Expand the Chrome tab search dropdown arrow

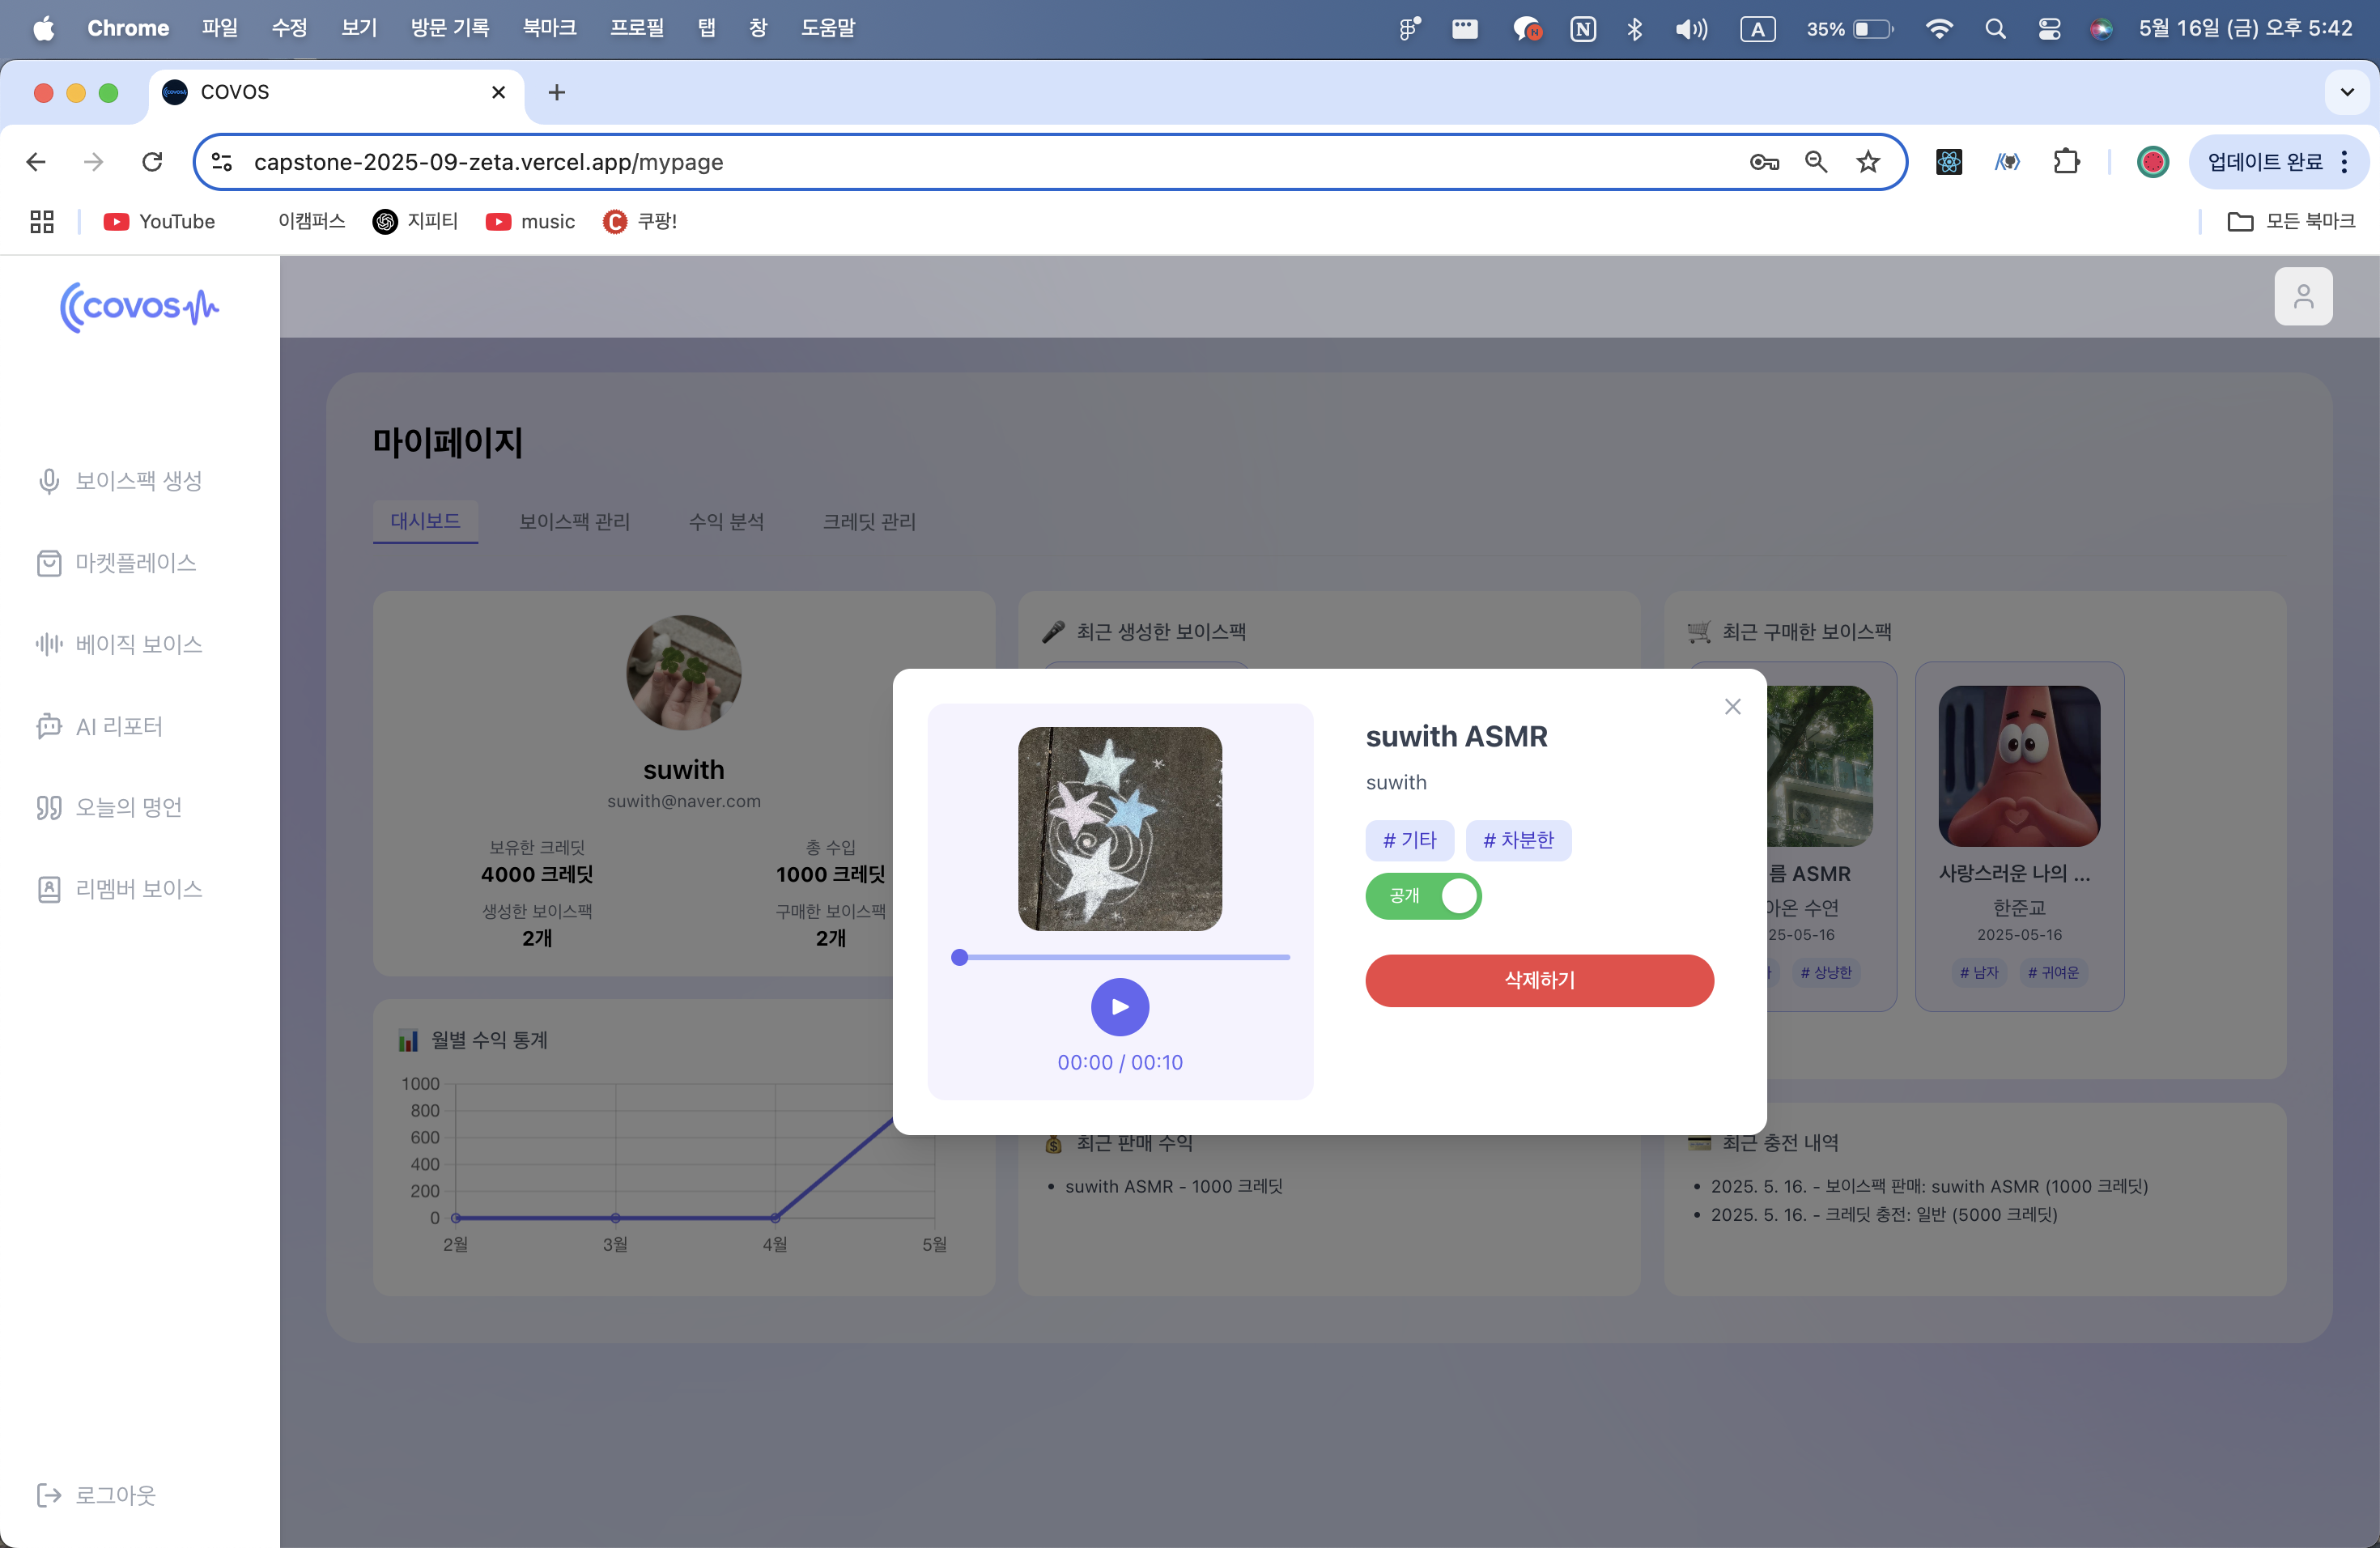pos(2346,92)
